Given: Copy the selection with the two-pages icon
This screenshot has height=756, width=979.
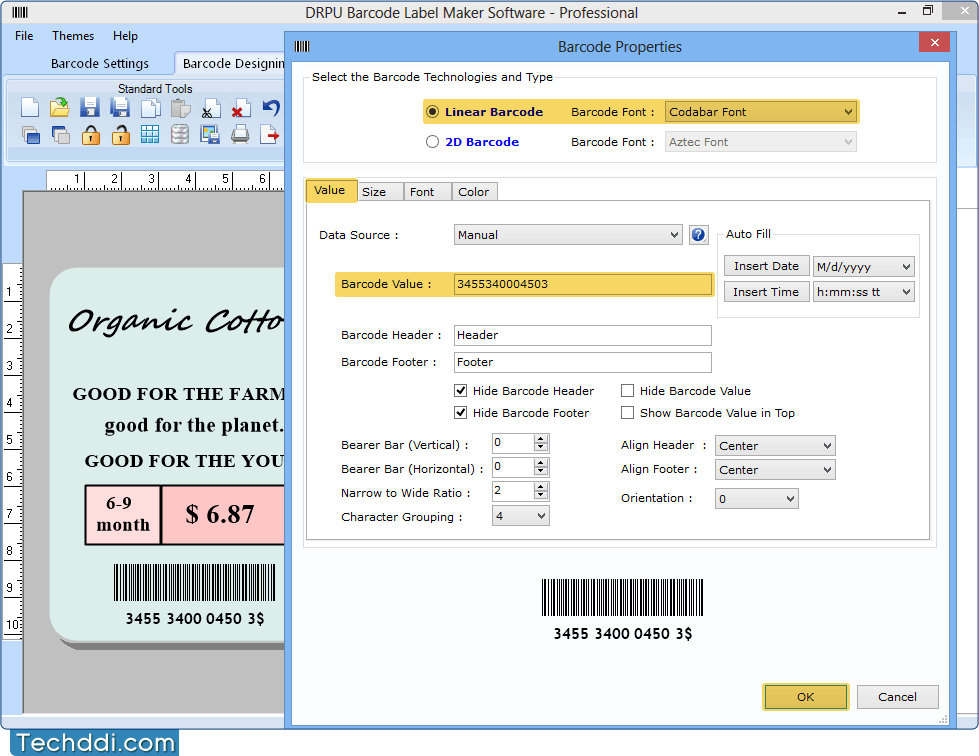Looking at the screenshot, I should [150, 107].
